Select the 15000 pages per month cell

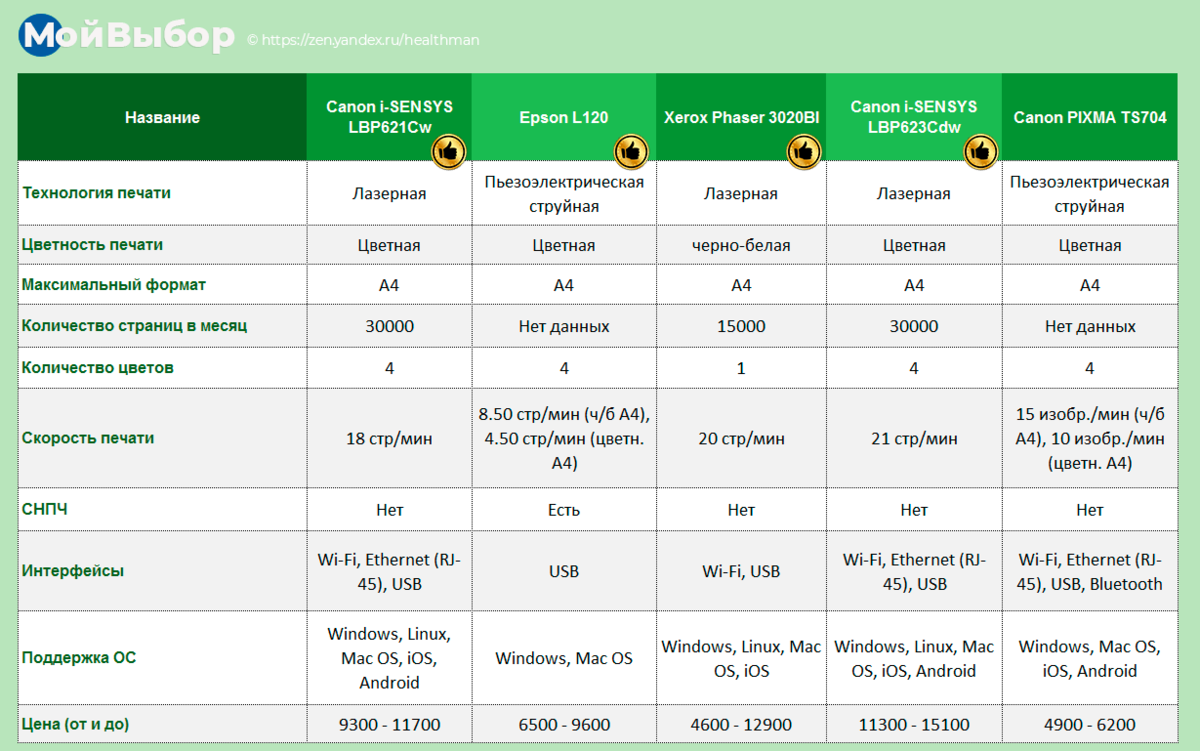coord(741,326)
